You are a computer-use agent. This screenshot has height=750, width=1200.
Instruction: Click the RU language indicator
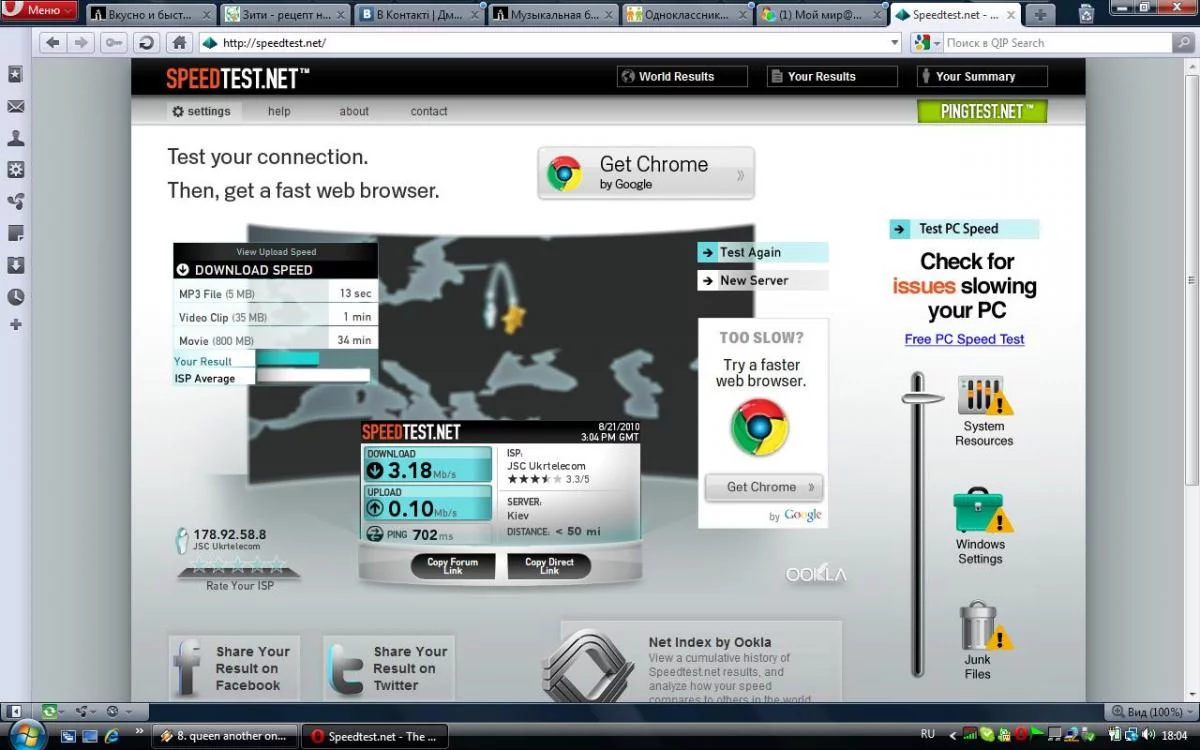click(927, 735)
